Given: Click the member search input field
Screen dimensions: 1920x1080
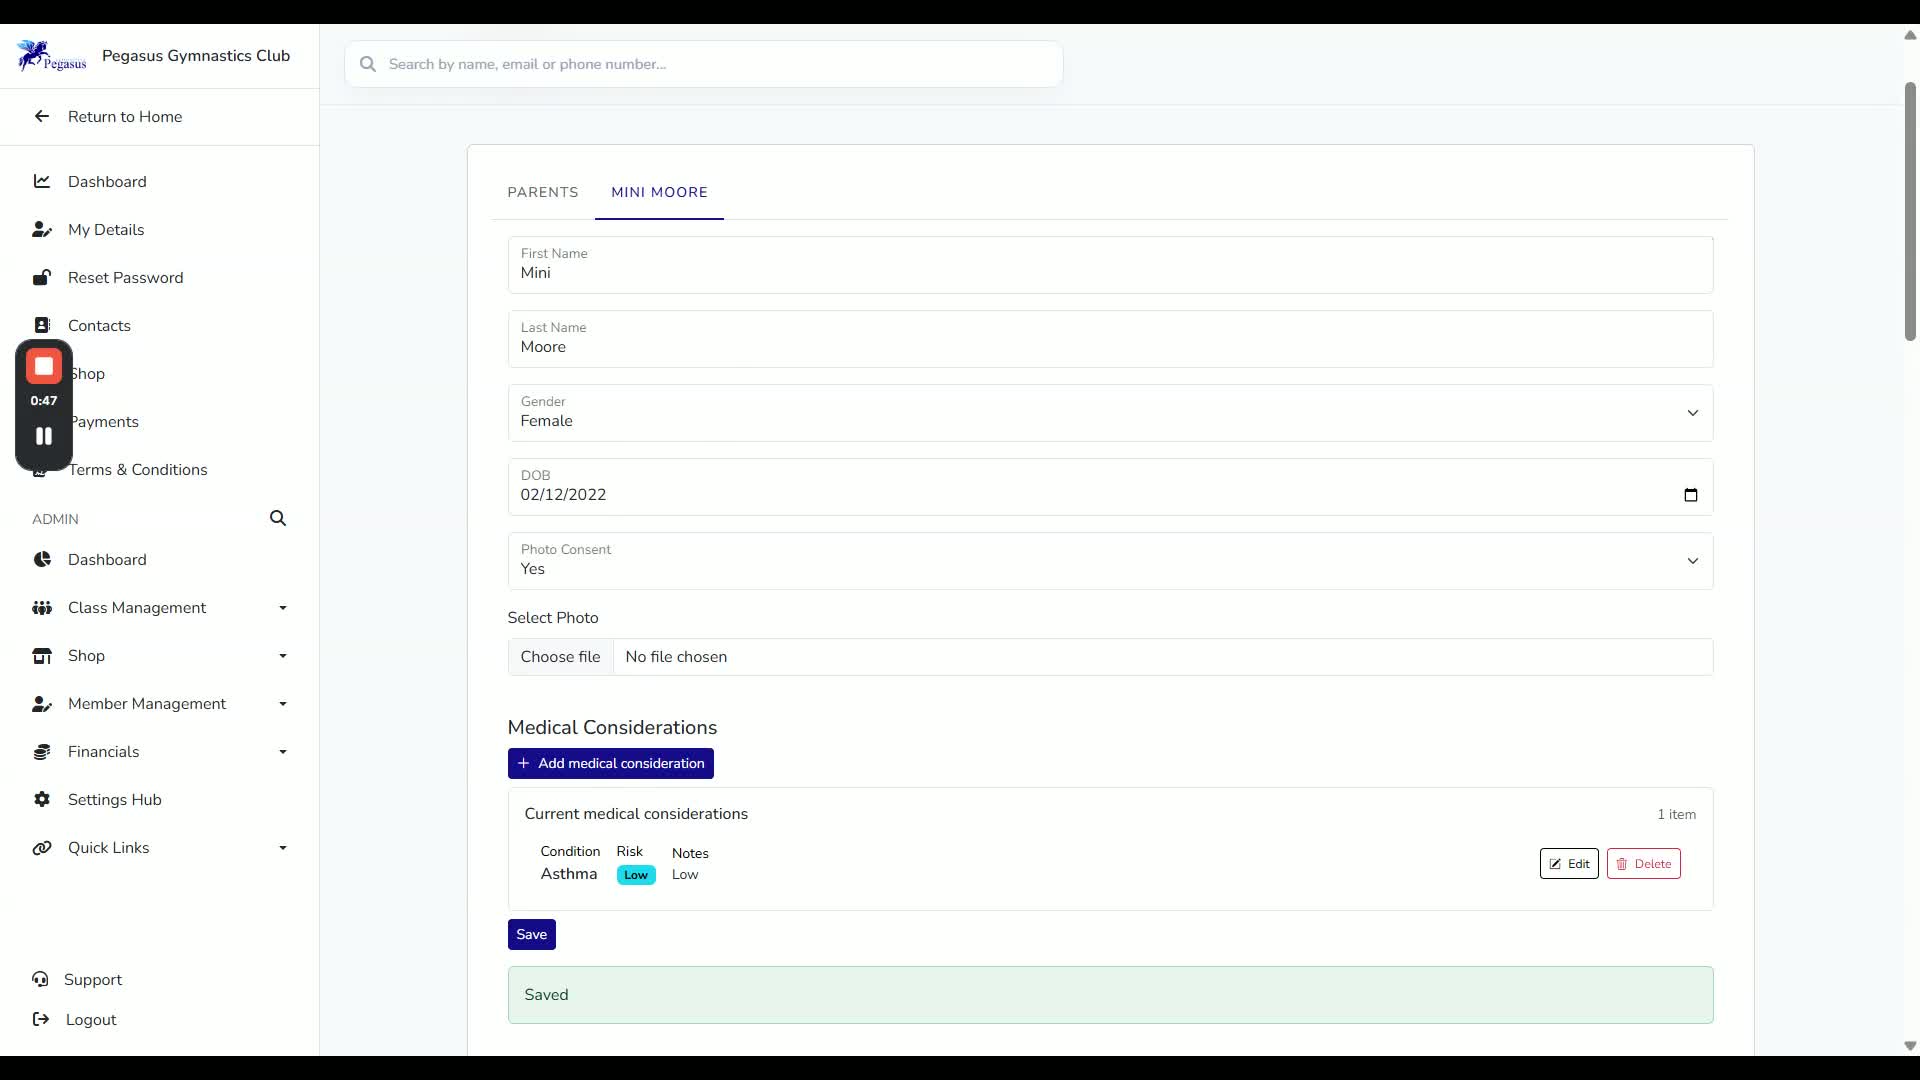Looking at the screenshot, I should point(704,64).
